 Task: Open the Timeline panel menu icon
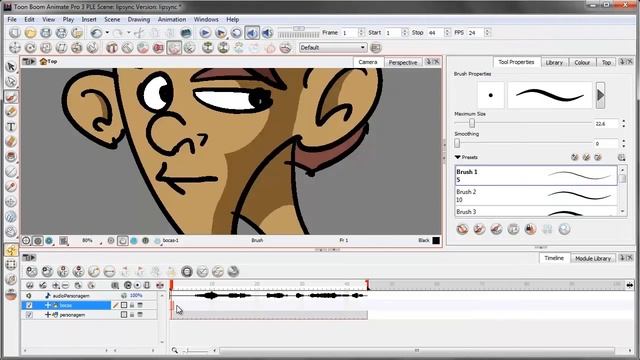(29, 258)
